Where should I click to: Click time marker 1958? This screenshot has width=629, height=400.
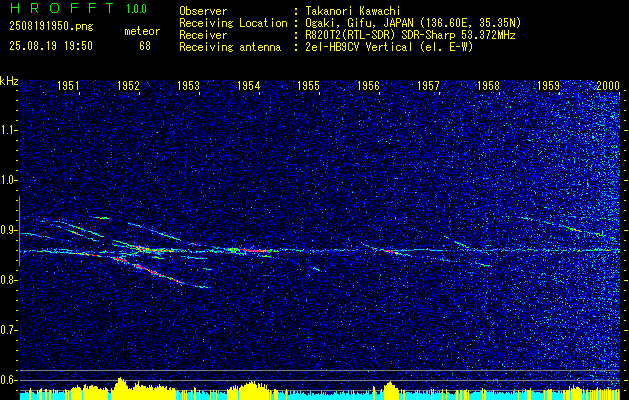(488, 85)
